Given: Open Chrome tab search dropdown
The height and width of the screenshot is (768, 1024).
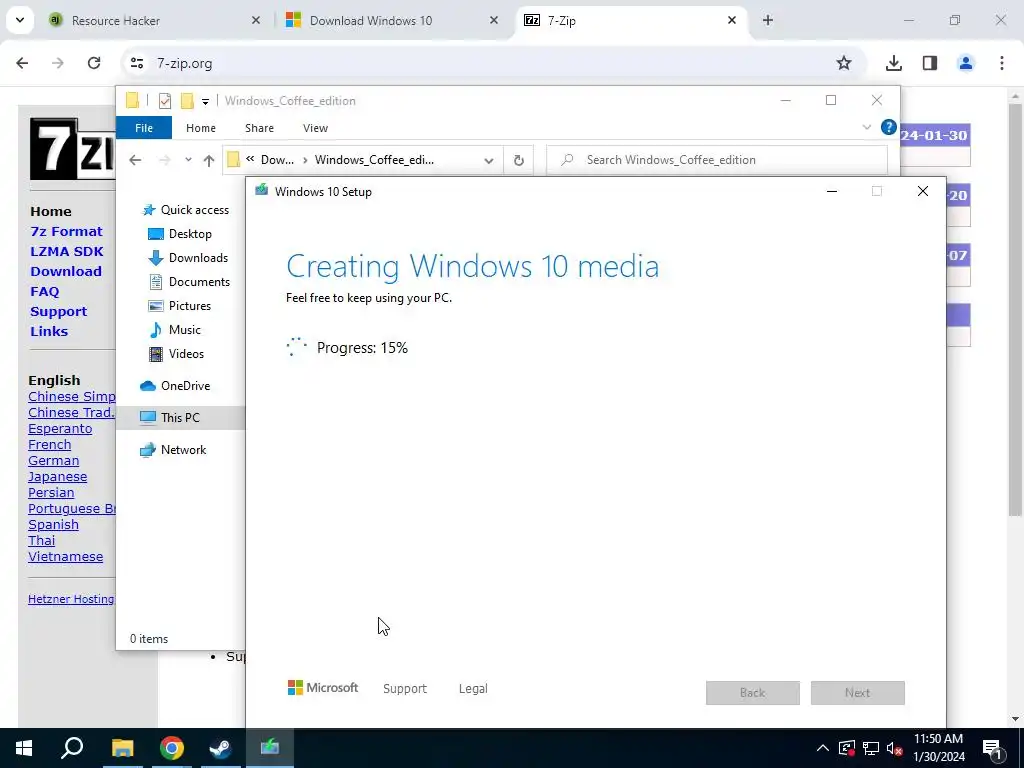Looking at the screenshot, I should tap(20, 20).
